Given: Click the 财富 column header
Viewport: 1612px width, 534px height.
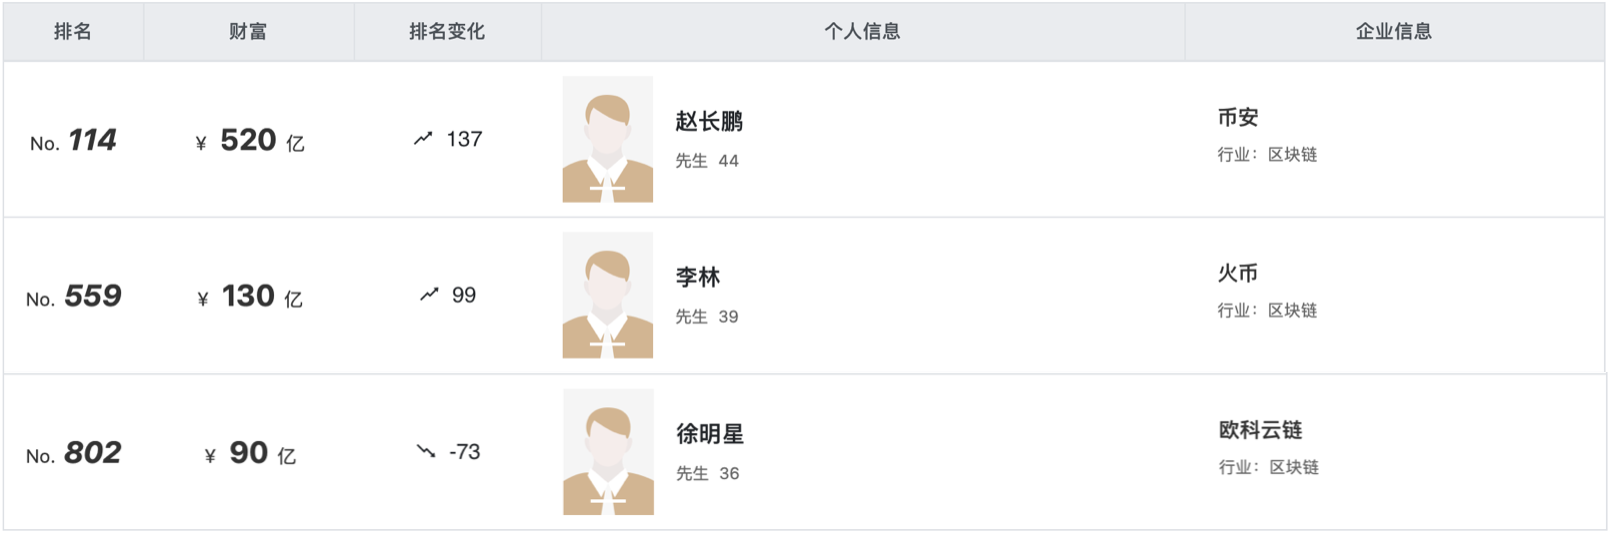Looking at the screenshot, I should tap(248, 32).
